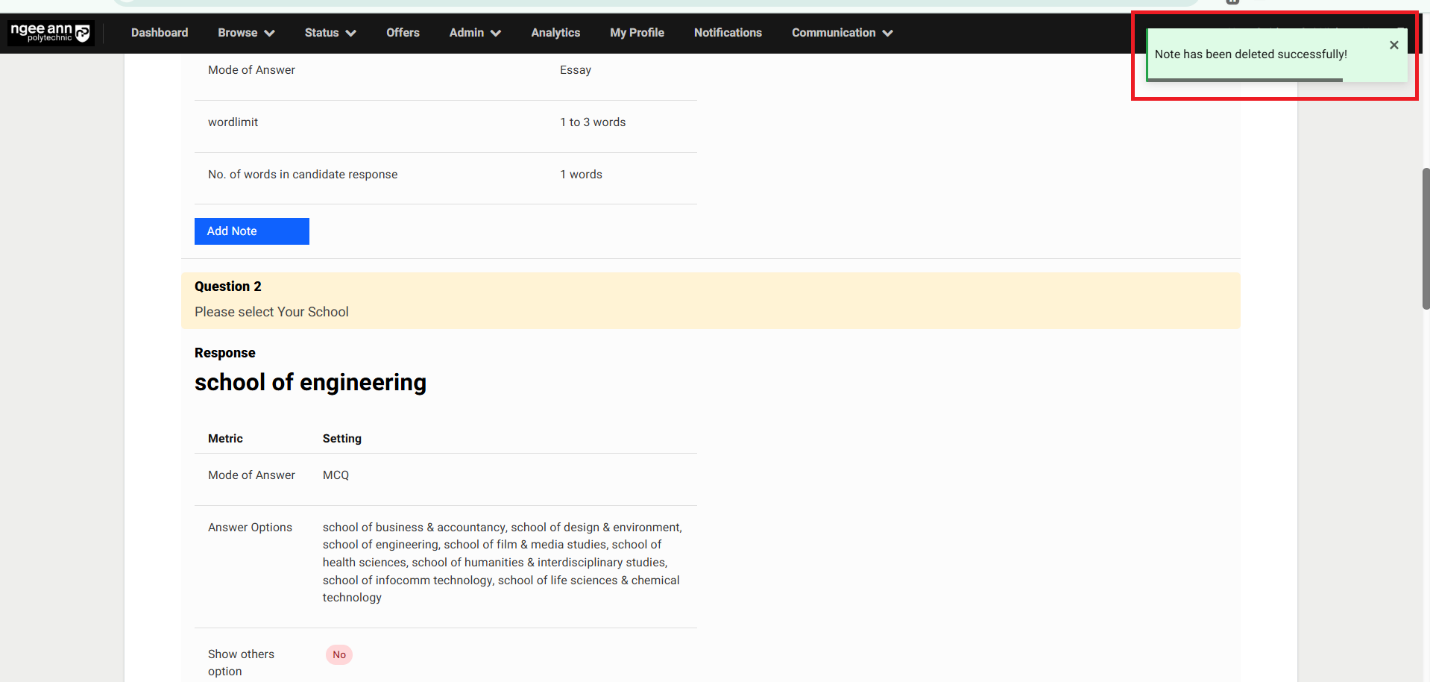1430x682 pixels.
Task: View the Notifications page
Action: click(x=727, y=33)
